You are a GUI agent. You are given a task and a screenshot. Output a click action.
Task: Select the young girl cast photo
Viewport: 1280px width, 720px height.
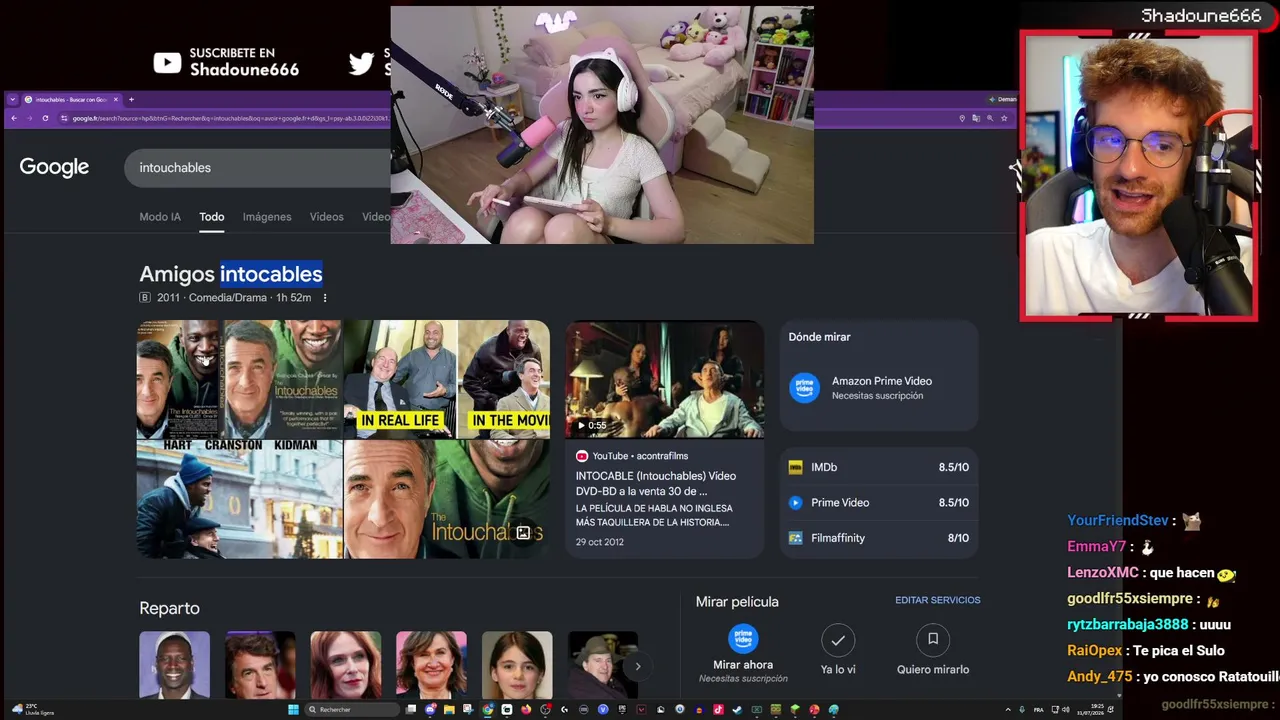click(x=517, y=665)
